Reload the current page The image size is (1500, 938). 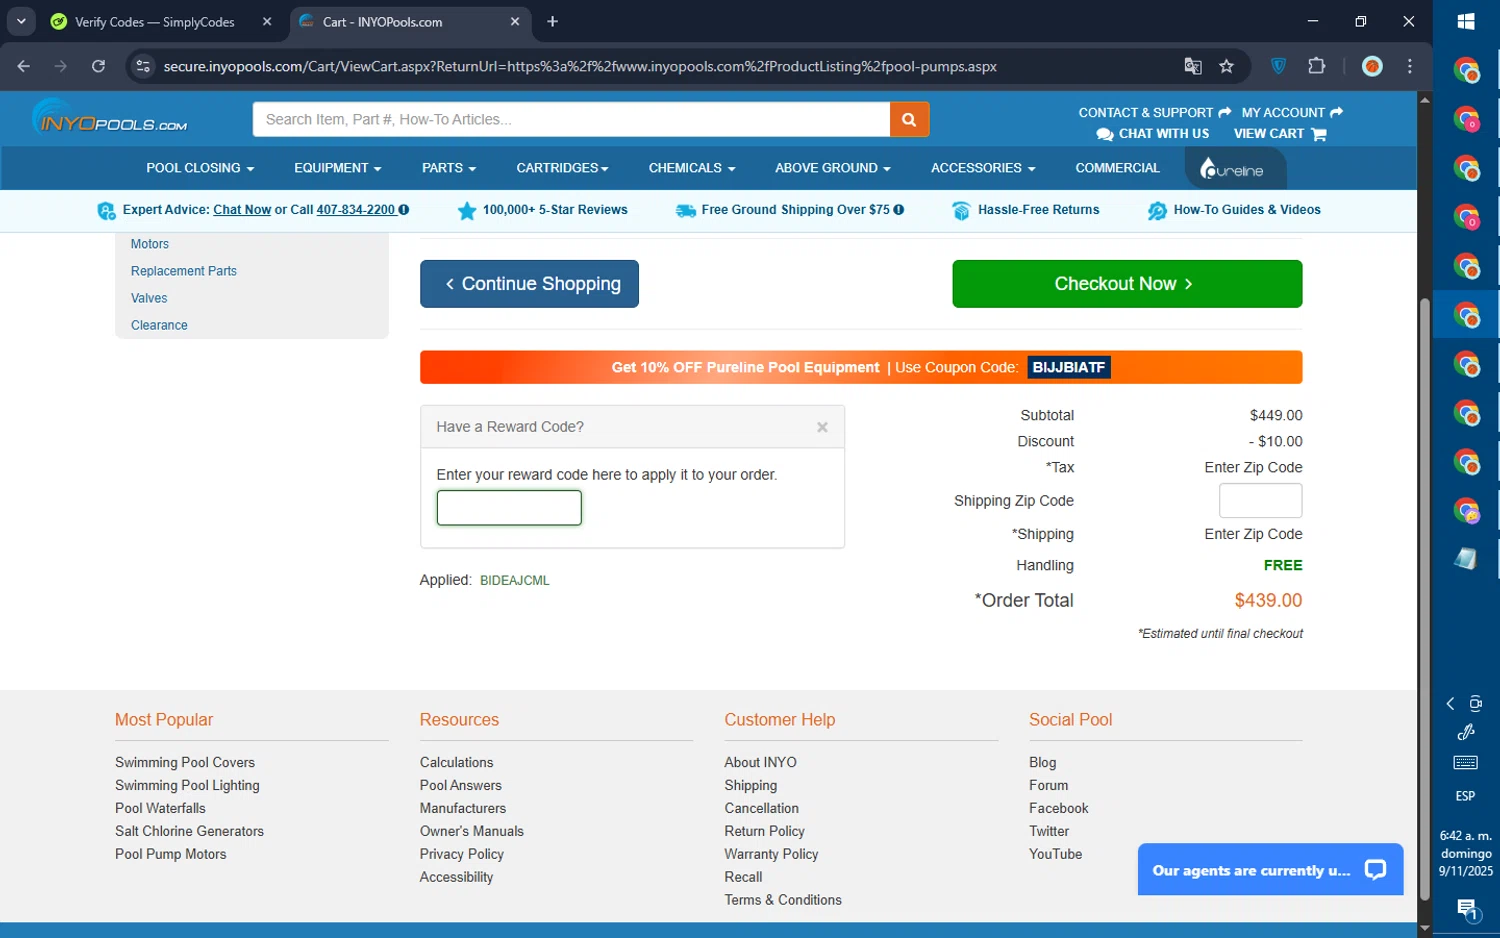[x=98, y=66]
